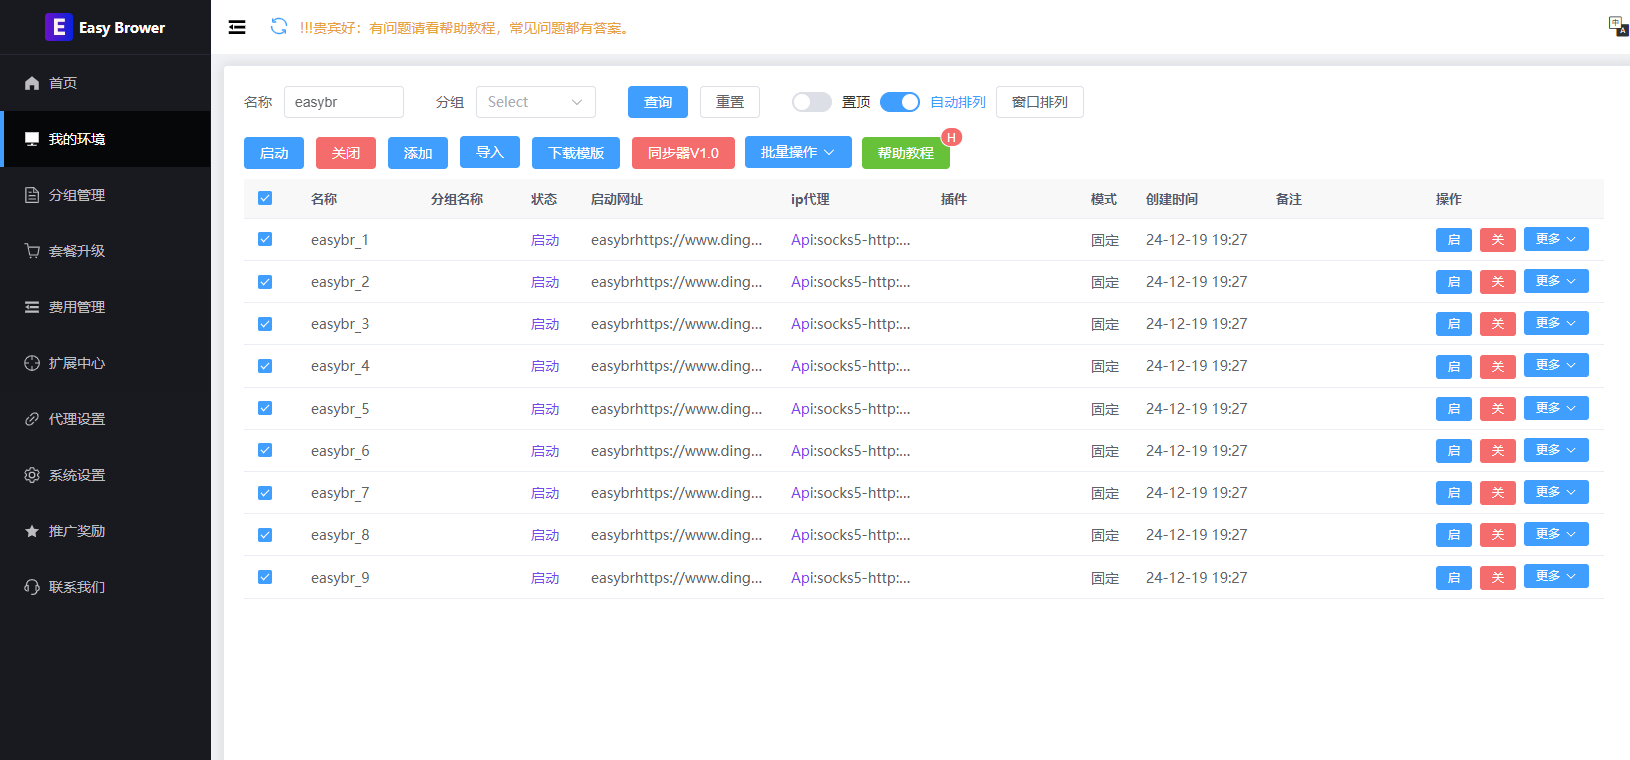
Task: Open 代理设置 in the sidebar
Action: pos(105,419)
